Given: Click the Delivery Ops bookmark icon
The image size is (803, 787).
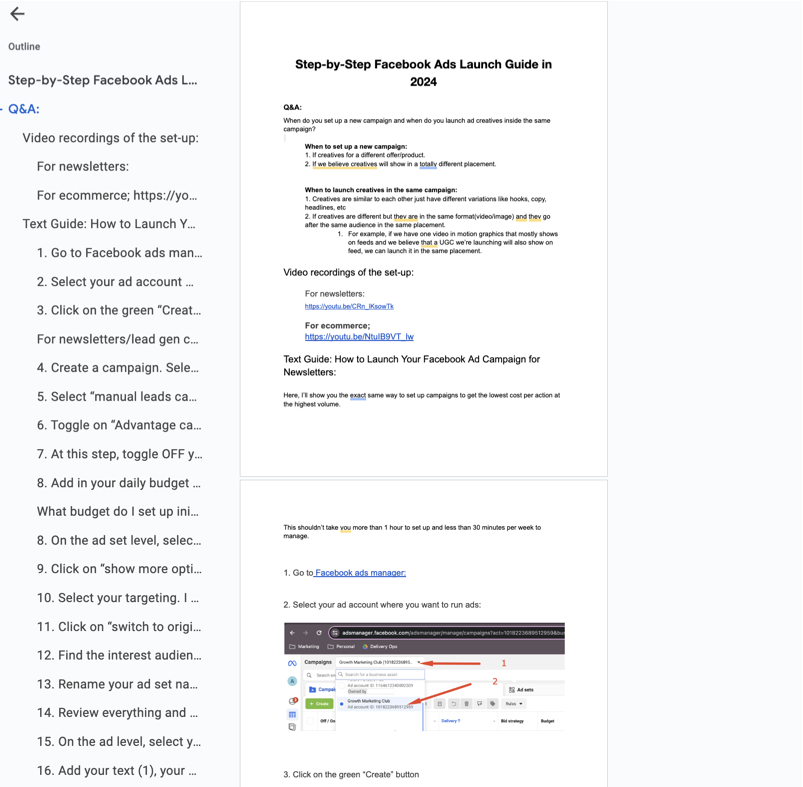Looking at the screenshot, I should pos(364,646).
